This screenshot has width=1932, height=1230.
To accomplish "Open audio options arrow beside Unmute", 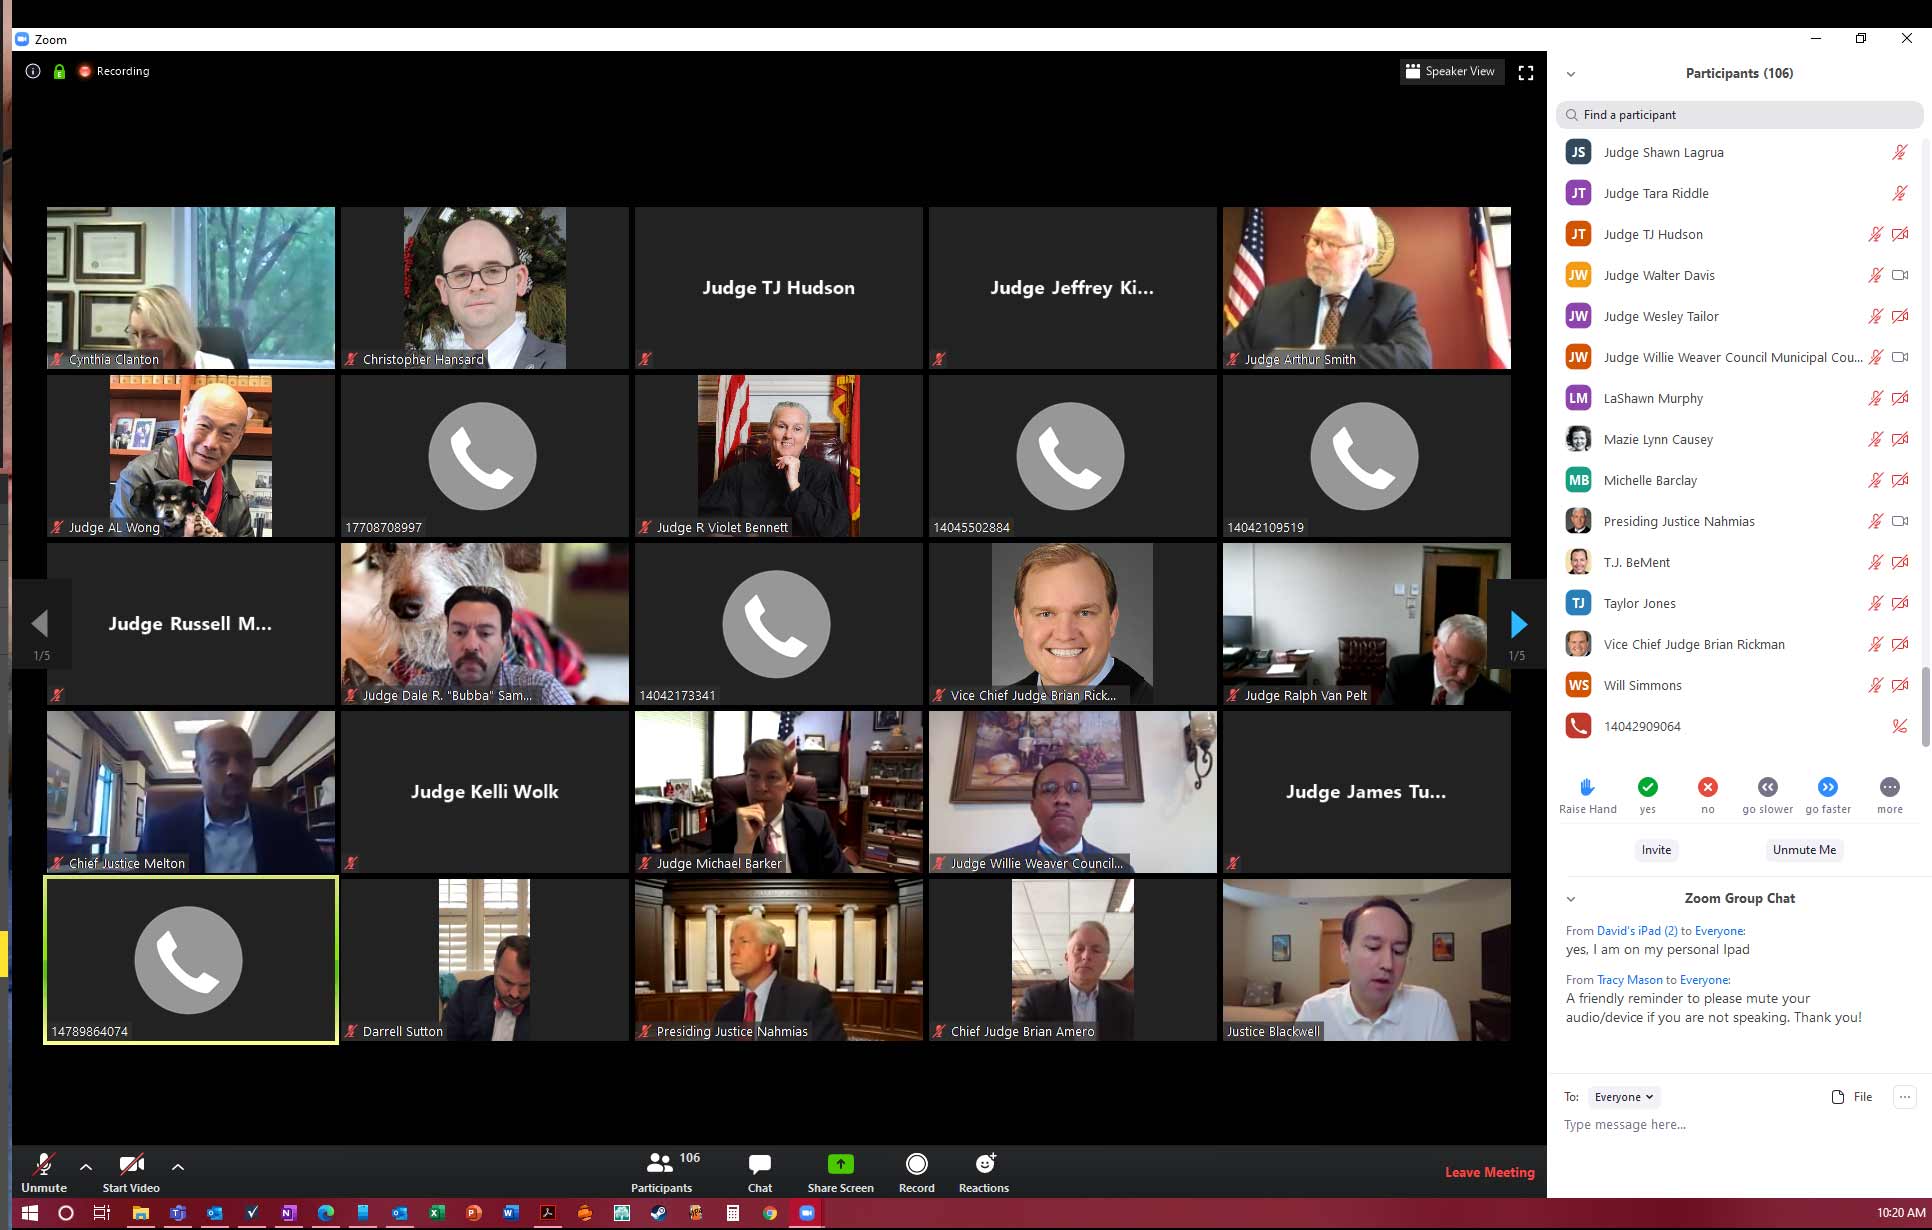I will point(86,1166).
